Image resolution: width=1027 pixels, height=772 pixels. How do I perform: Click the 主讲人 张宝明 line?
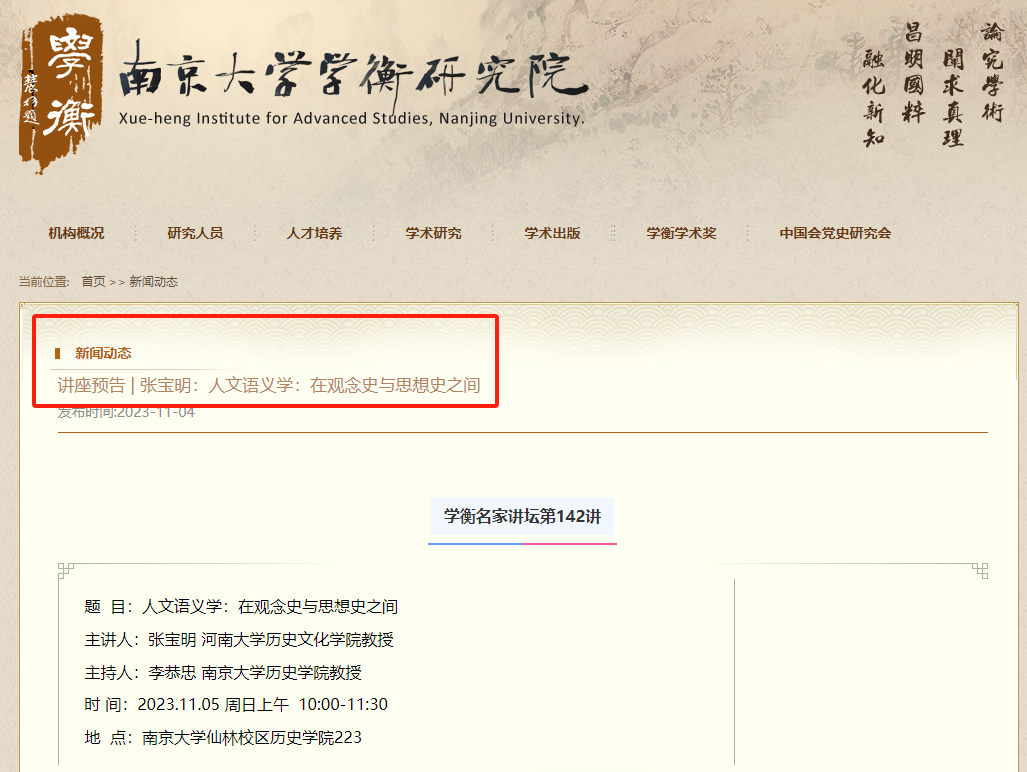tap(239, 640)
